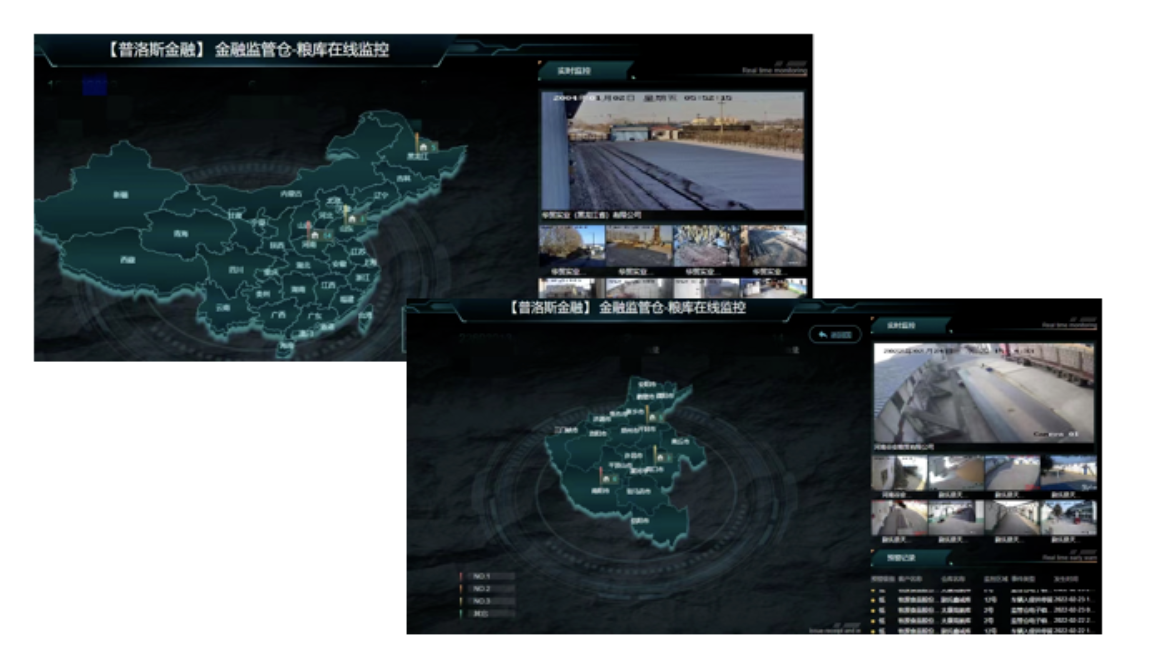
Task: Select 四川 region on the China map
Action: (236, 270)
